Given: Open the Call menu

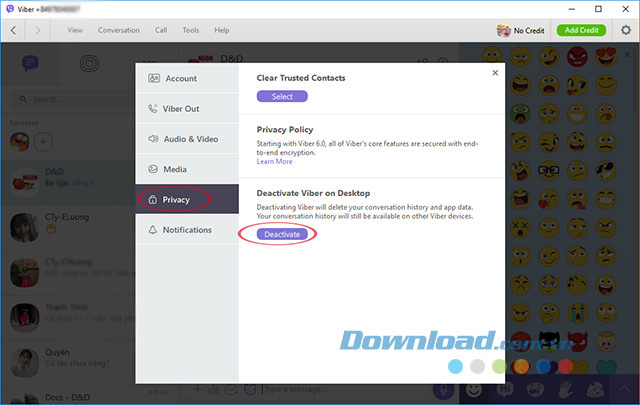Looking at the screenshot, I should [x=161, y=30].
